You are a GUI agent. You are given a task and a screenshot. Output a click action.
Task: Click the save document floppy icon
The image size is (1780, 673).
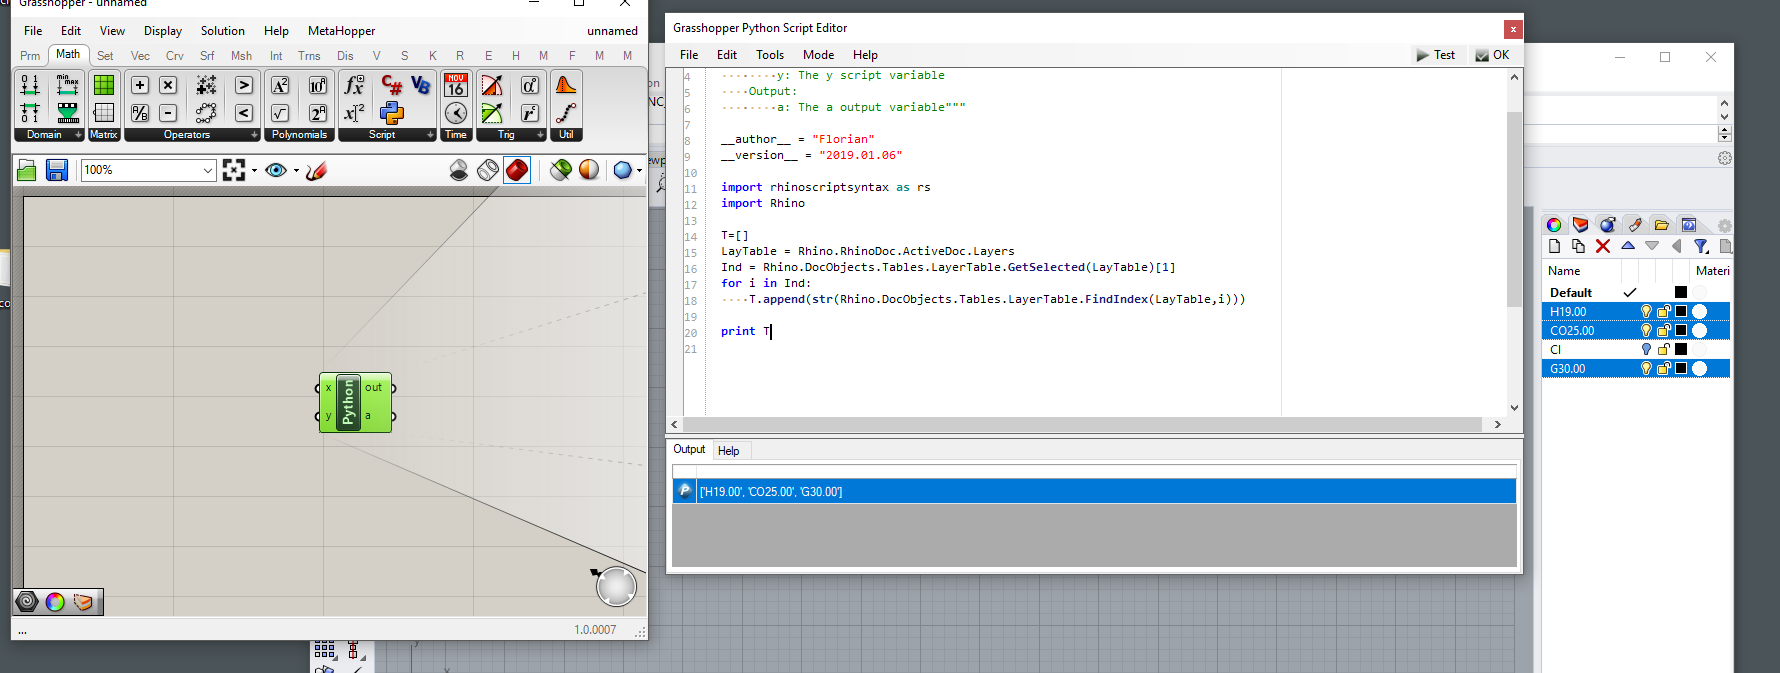tap(57, 171)
